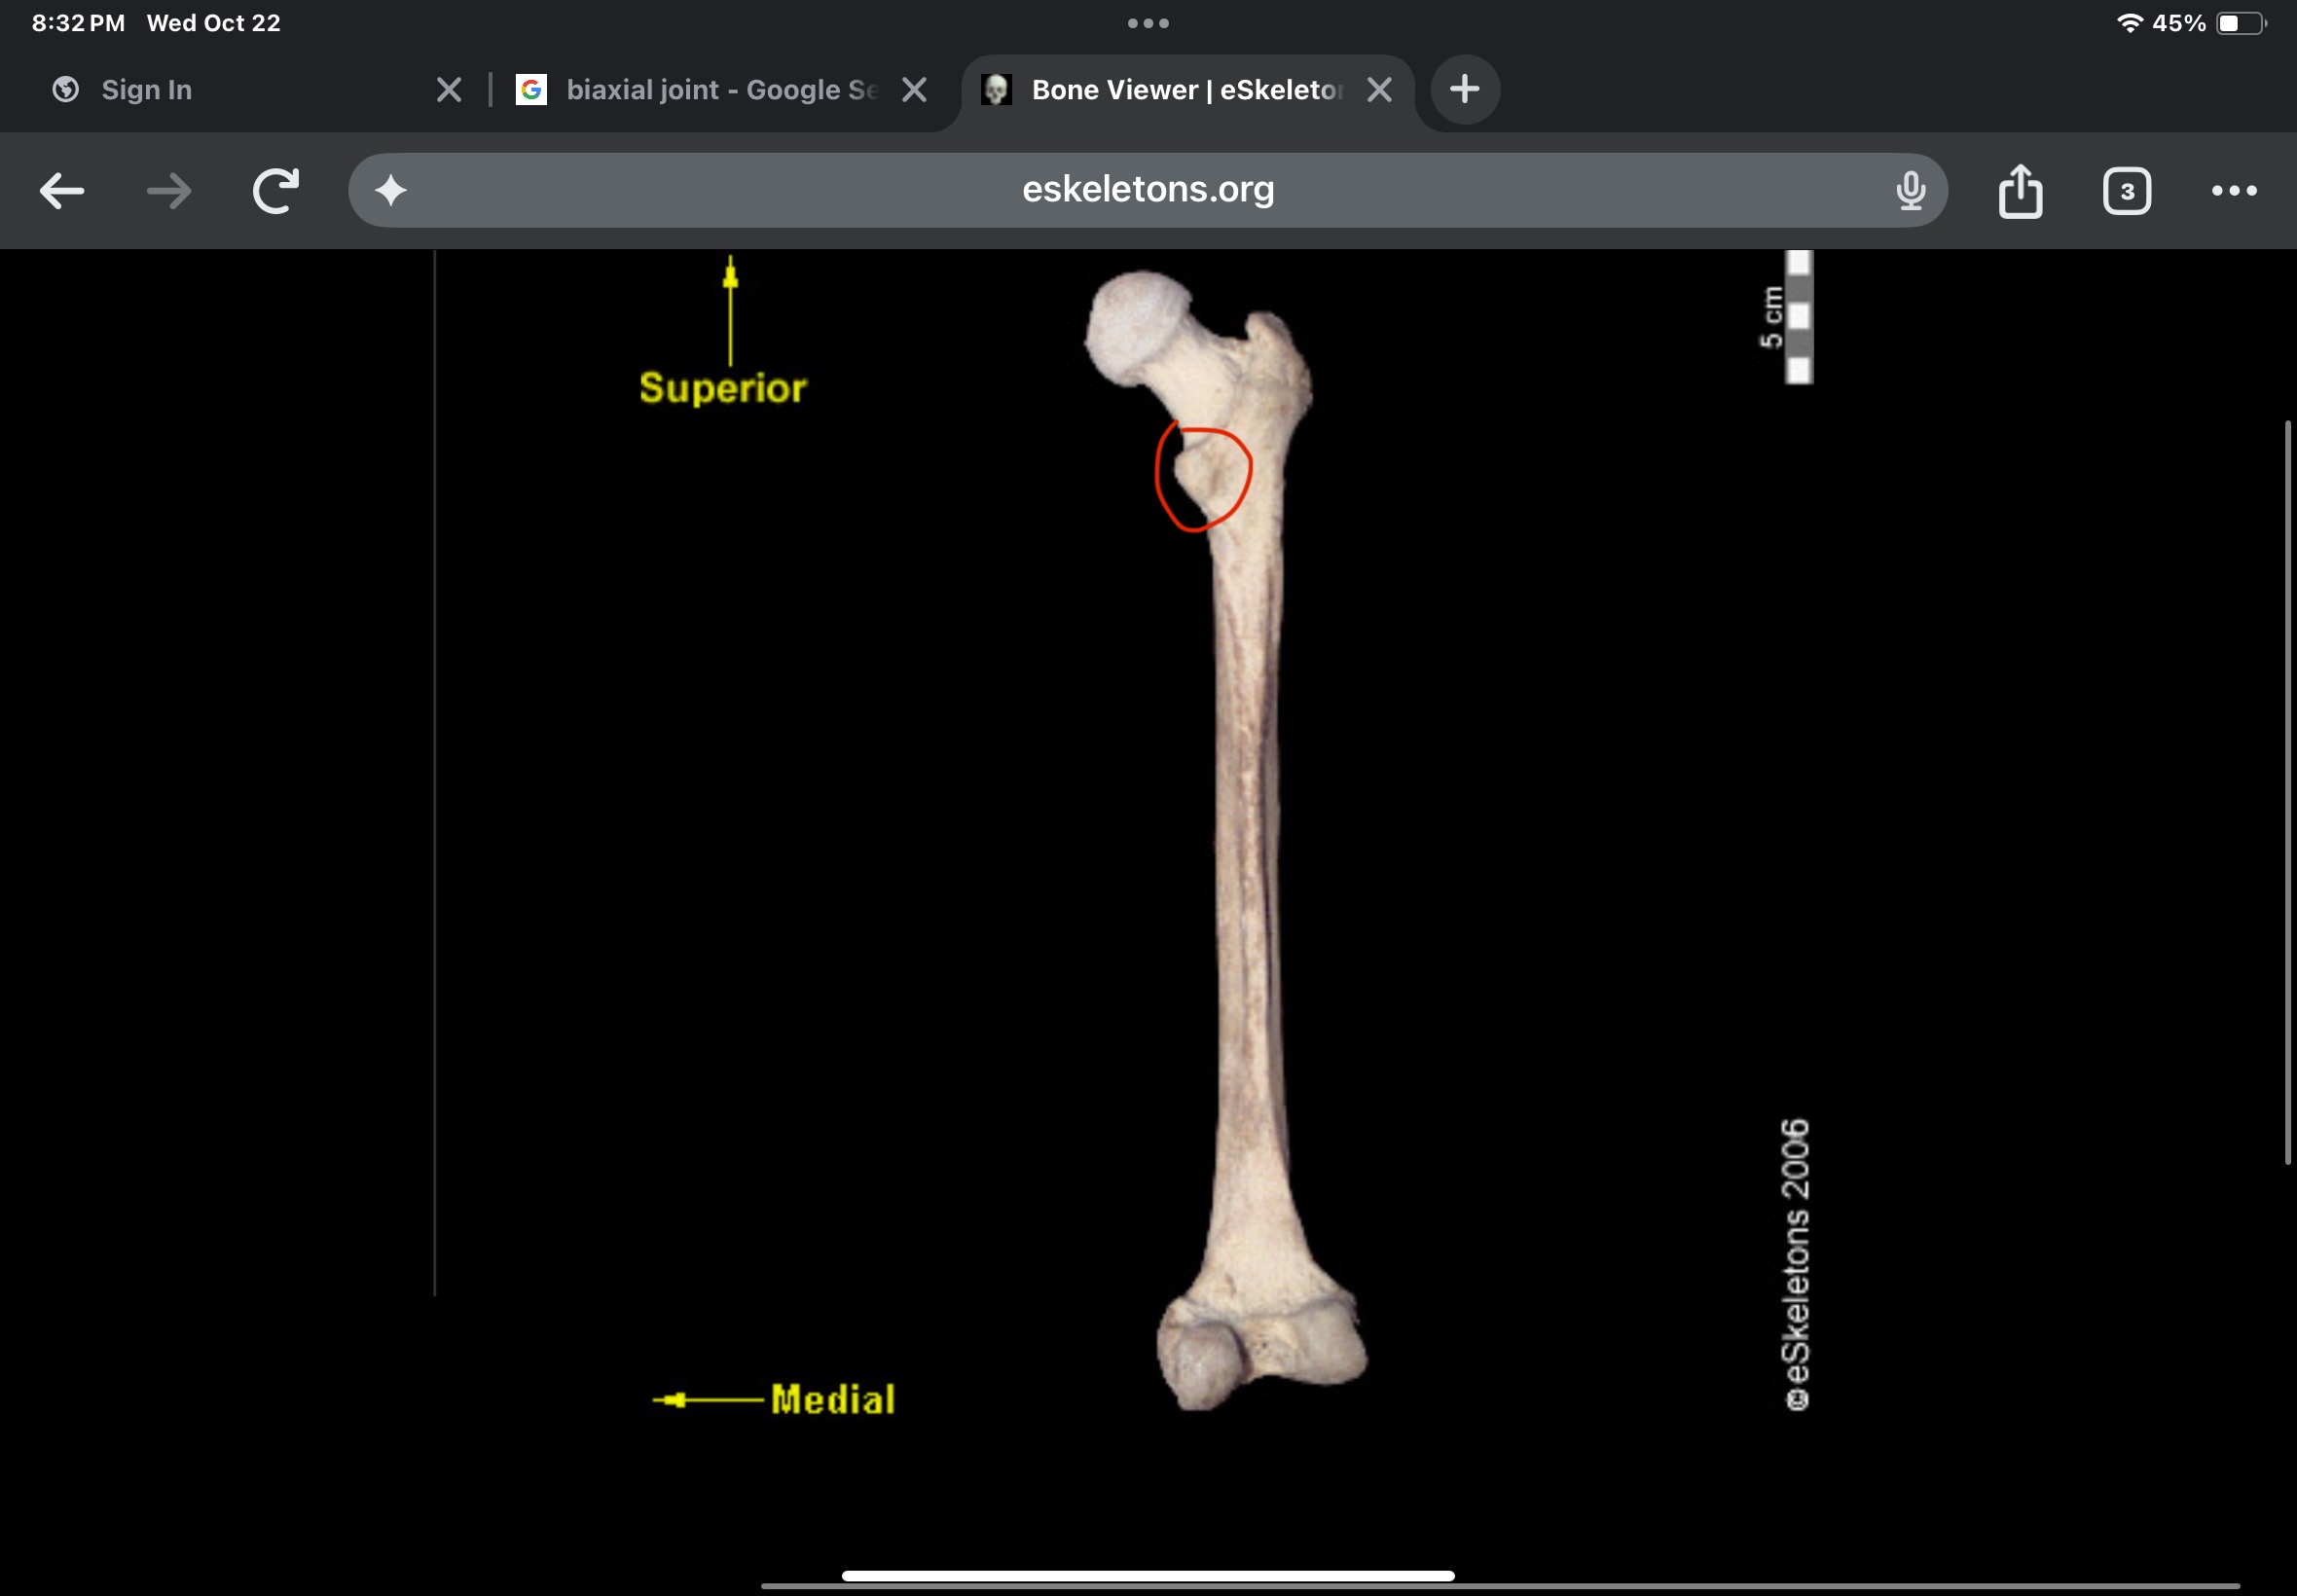Tap the microphone voice search icon
Screen dimensions: 2297x1596
tap(1910, 190)
